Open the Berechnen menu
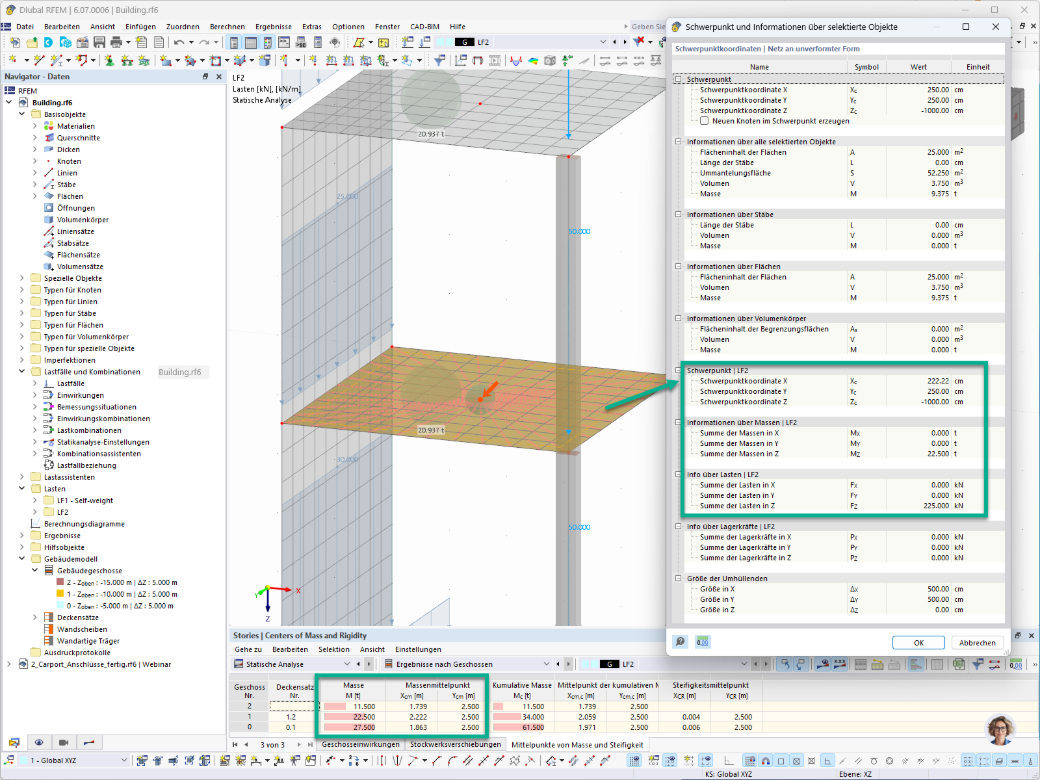The width and height of the screenshot is (1040, 780). point(227,27)
